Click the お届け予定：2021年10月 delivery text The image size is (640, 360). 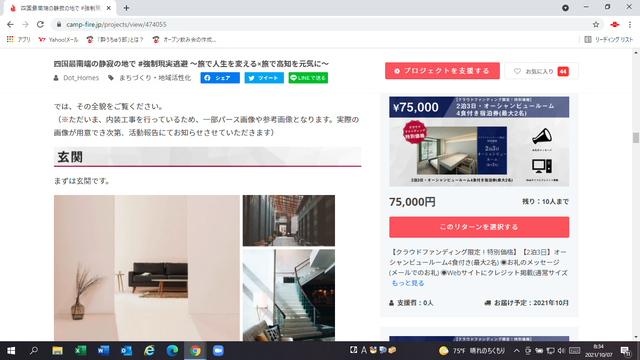point(527,303)
